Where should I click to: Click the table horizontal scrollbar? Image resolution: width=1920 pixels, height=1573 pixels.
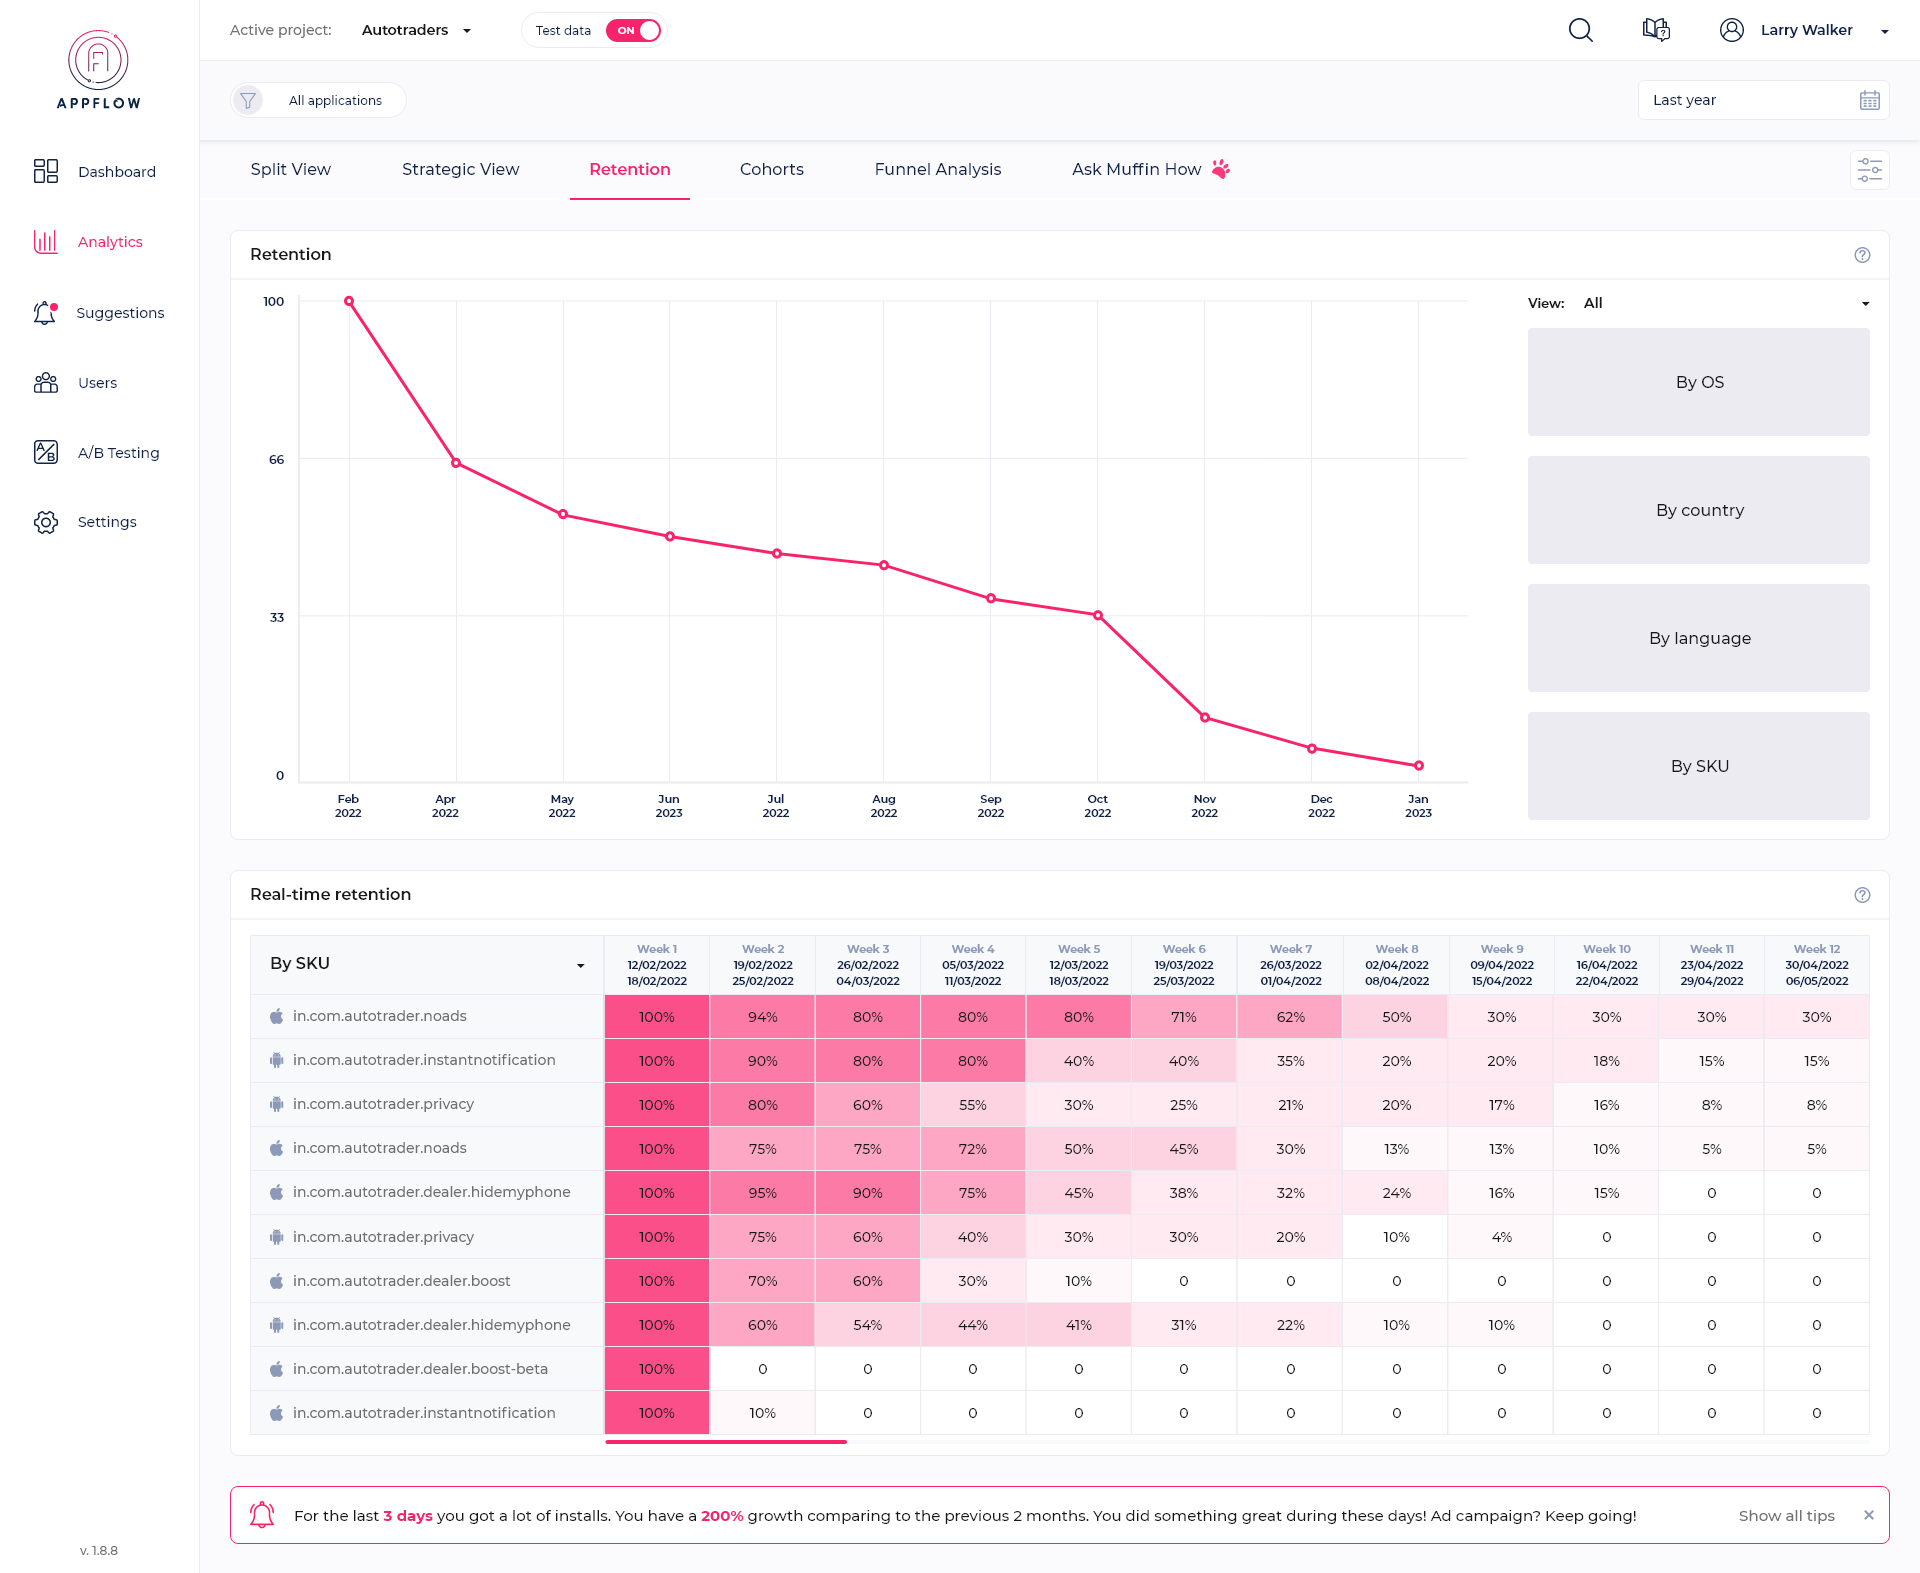coord(726,1442)
